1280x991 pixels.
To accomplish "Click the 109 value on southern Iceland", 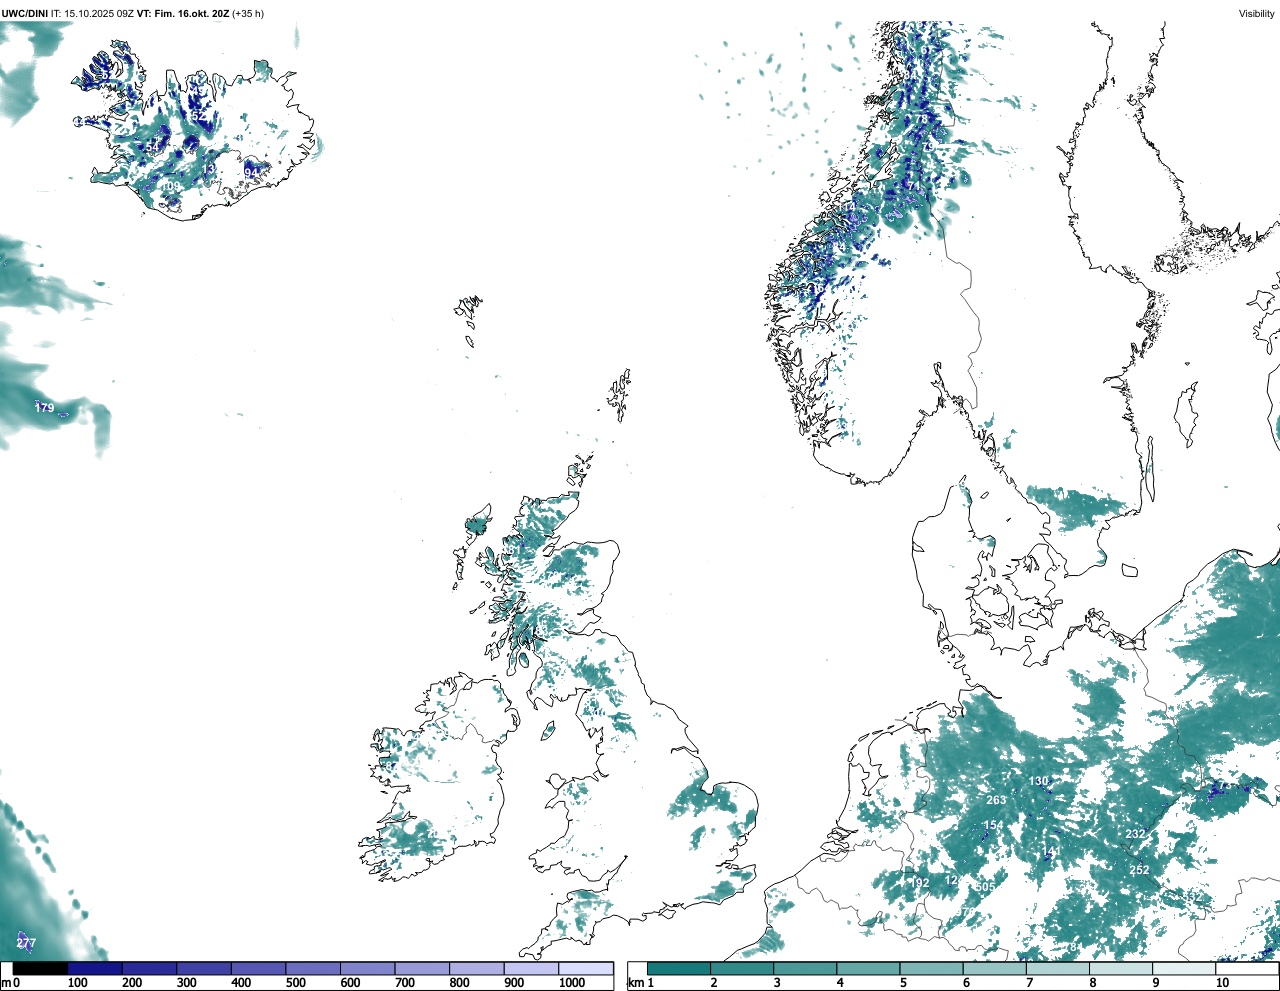I will (172, 186).
